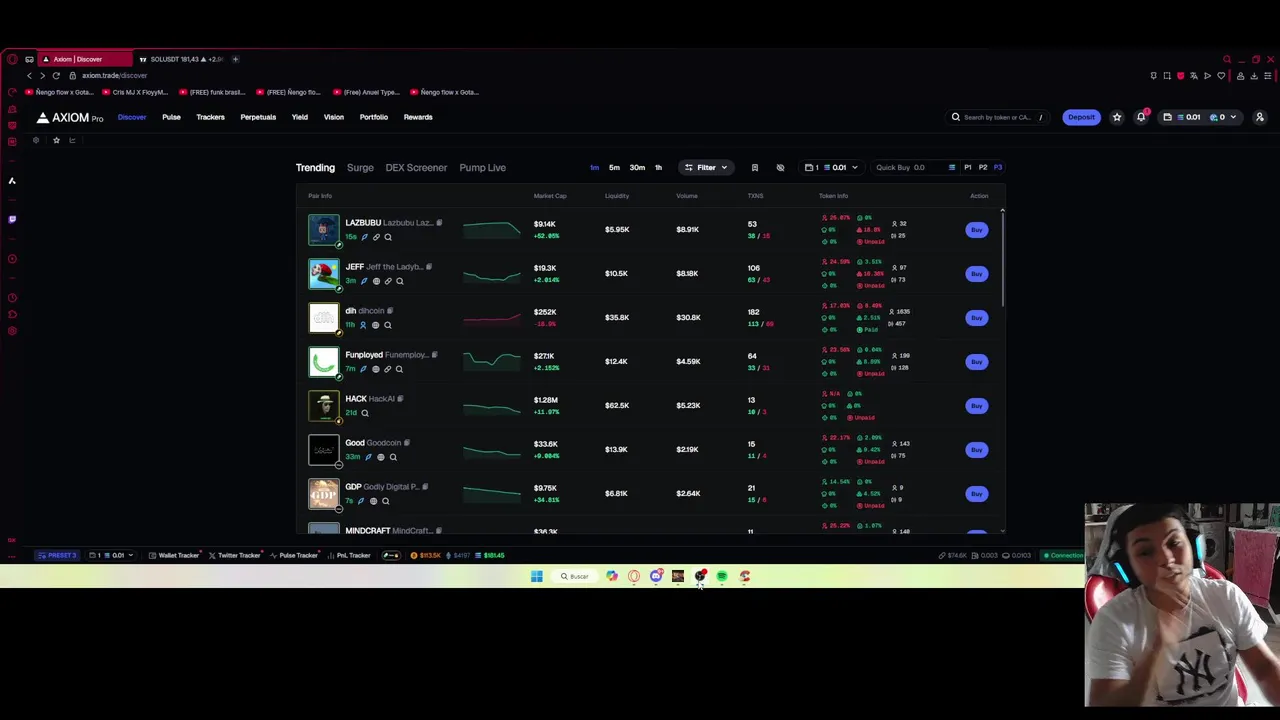Click the star icon below the Axiom logo

[x=56, y=140]
